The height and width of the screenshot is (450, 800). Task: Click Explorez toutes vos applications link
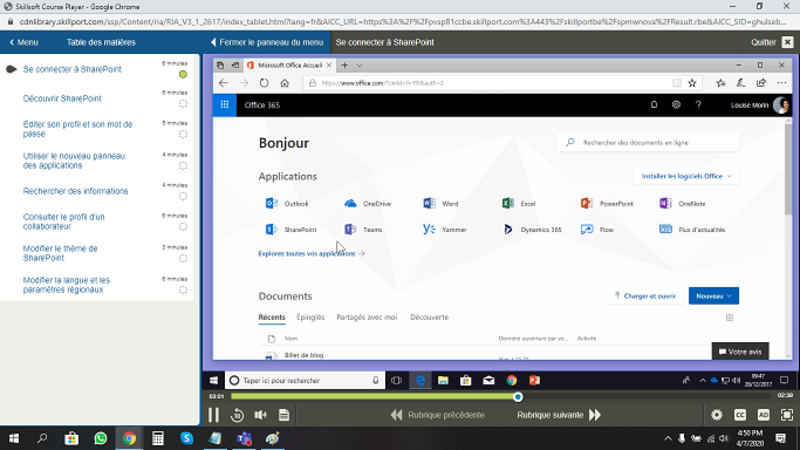pyautogui.click(x=311, y=254)
